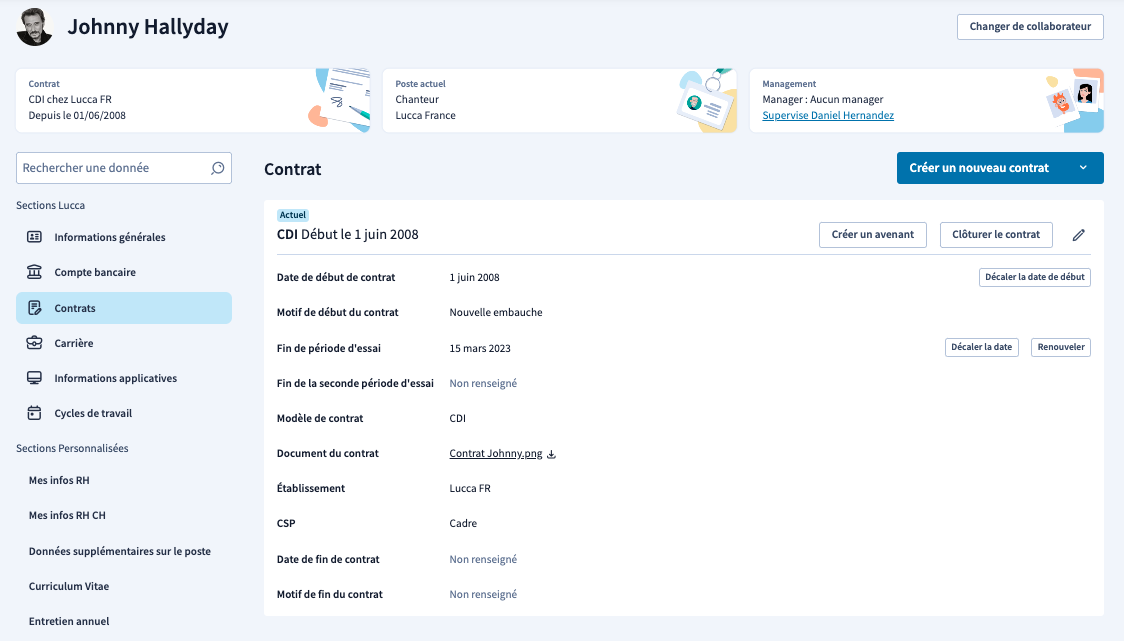1124x641 pixels.
Task: Click the Informations générales card icon
Action: tap(34, 237)
